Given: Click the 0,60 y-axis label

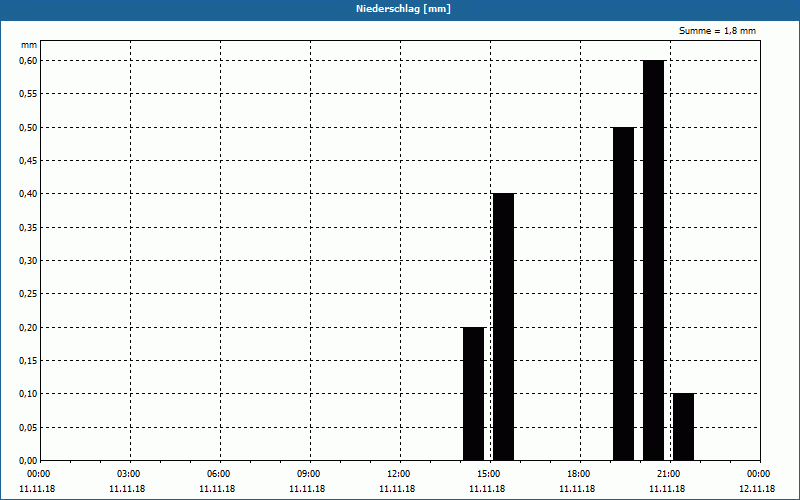Looking at the screenshot, I should coord(28,60).
